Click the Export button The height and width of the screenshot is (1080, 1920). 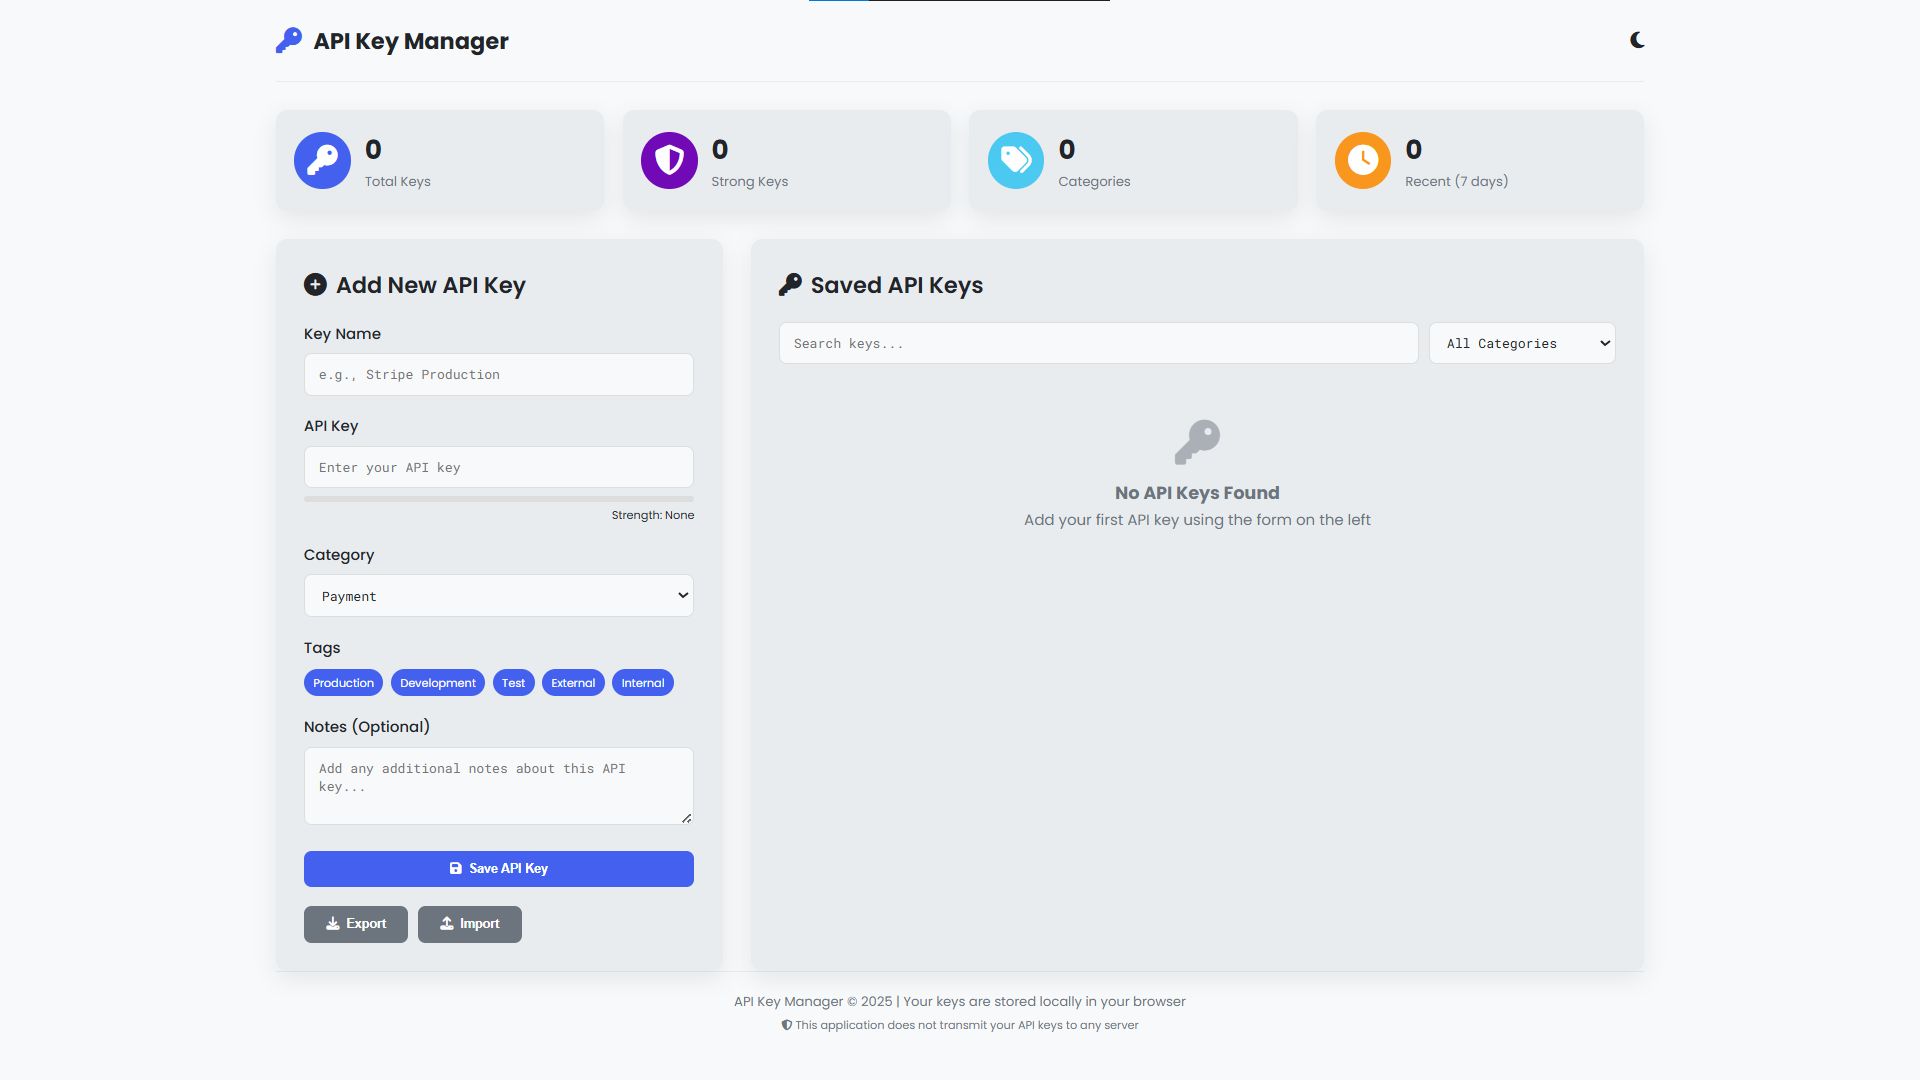355,924
